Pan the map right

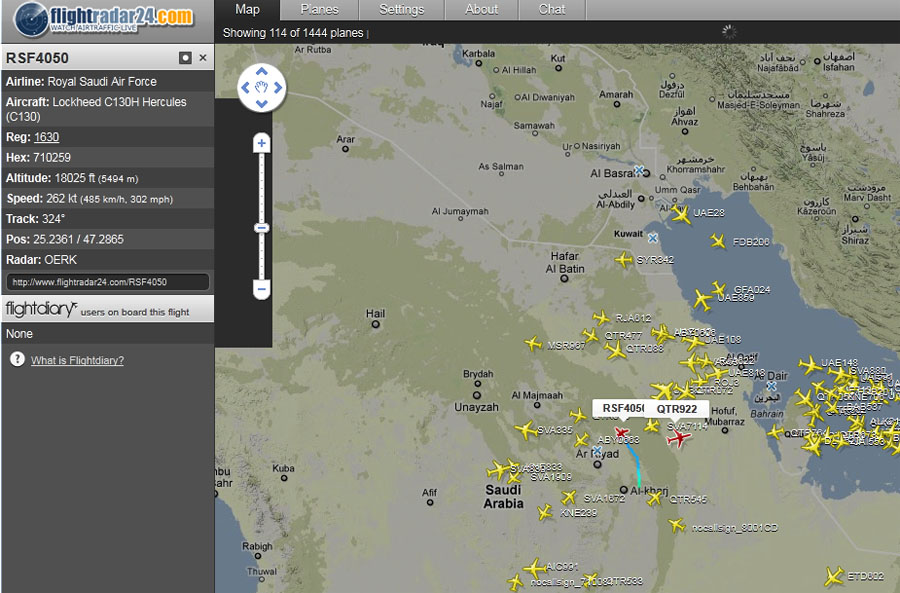click(x=278, y=88)
